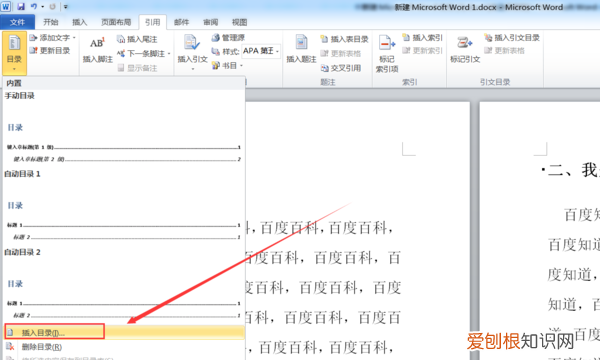Screen dimensions: 600x360
Task: Expand the 下一条脚注 dropdown arrow
Action: (x=169, y=54)
